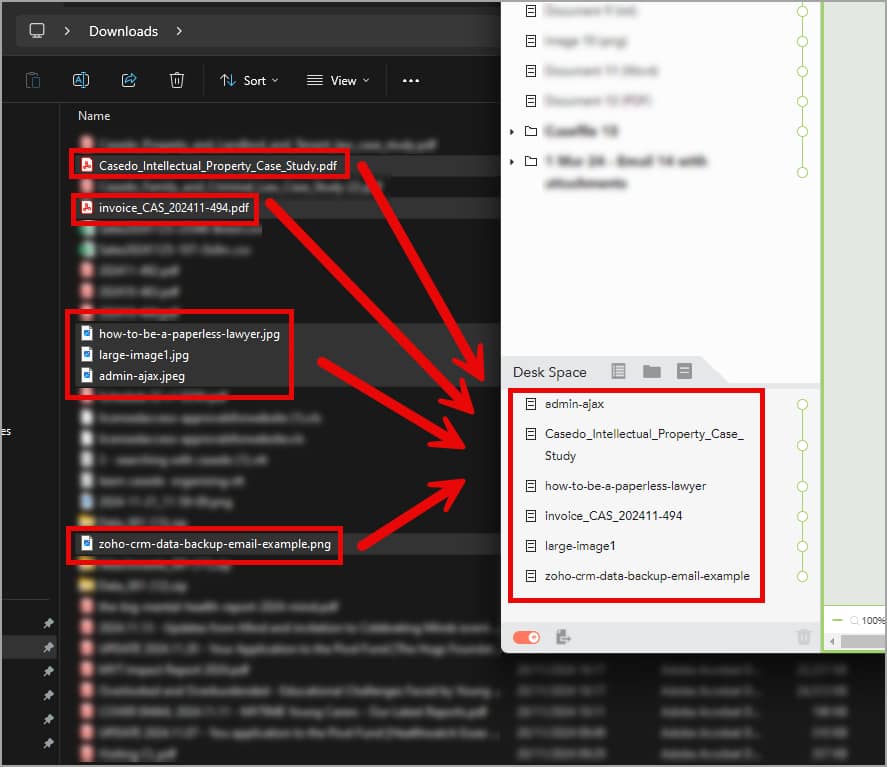Select admin-ajax.jpeg in the Downloads list
Image resolution: width=887 pixels, height=767 pixels.
click(x=141, y=376)
